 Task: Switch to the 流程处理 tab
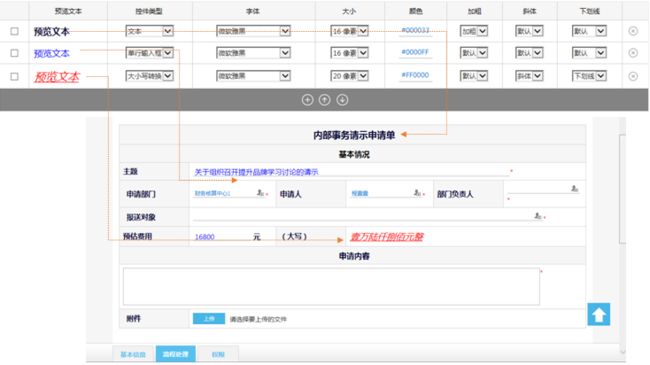coord(175,354)
